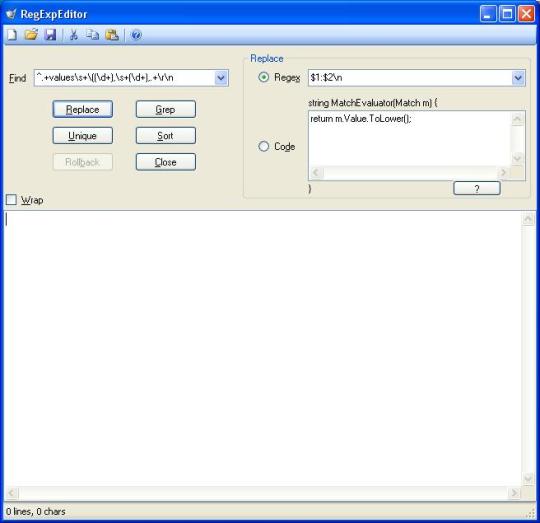This screenshot has width=540, height=523.
Task: Click the main editor's scroll right arrow
Action: 515,493
